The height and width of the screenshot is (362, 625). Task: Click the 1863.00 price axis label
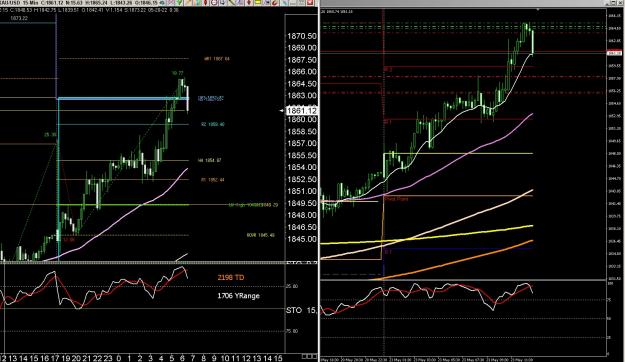click(302, 96)
